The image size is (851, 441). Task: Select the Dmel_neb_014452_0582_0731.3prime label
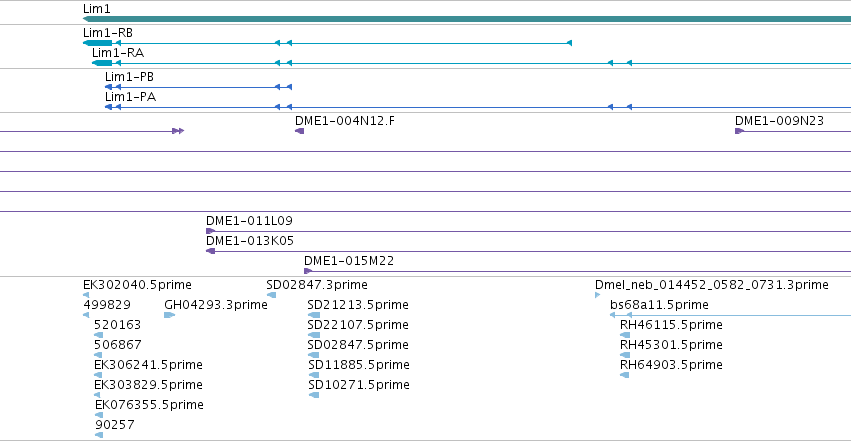(x=712, y=285)
